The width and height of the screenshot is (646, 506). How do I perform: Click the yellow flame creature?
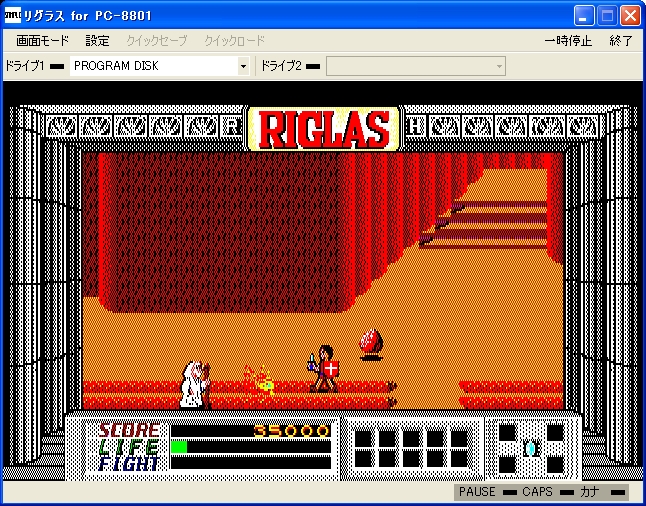(260, 380)
